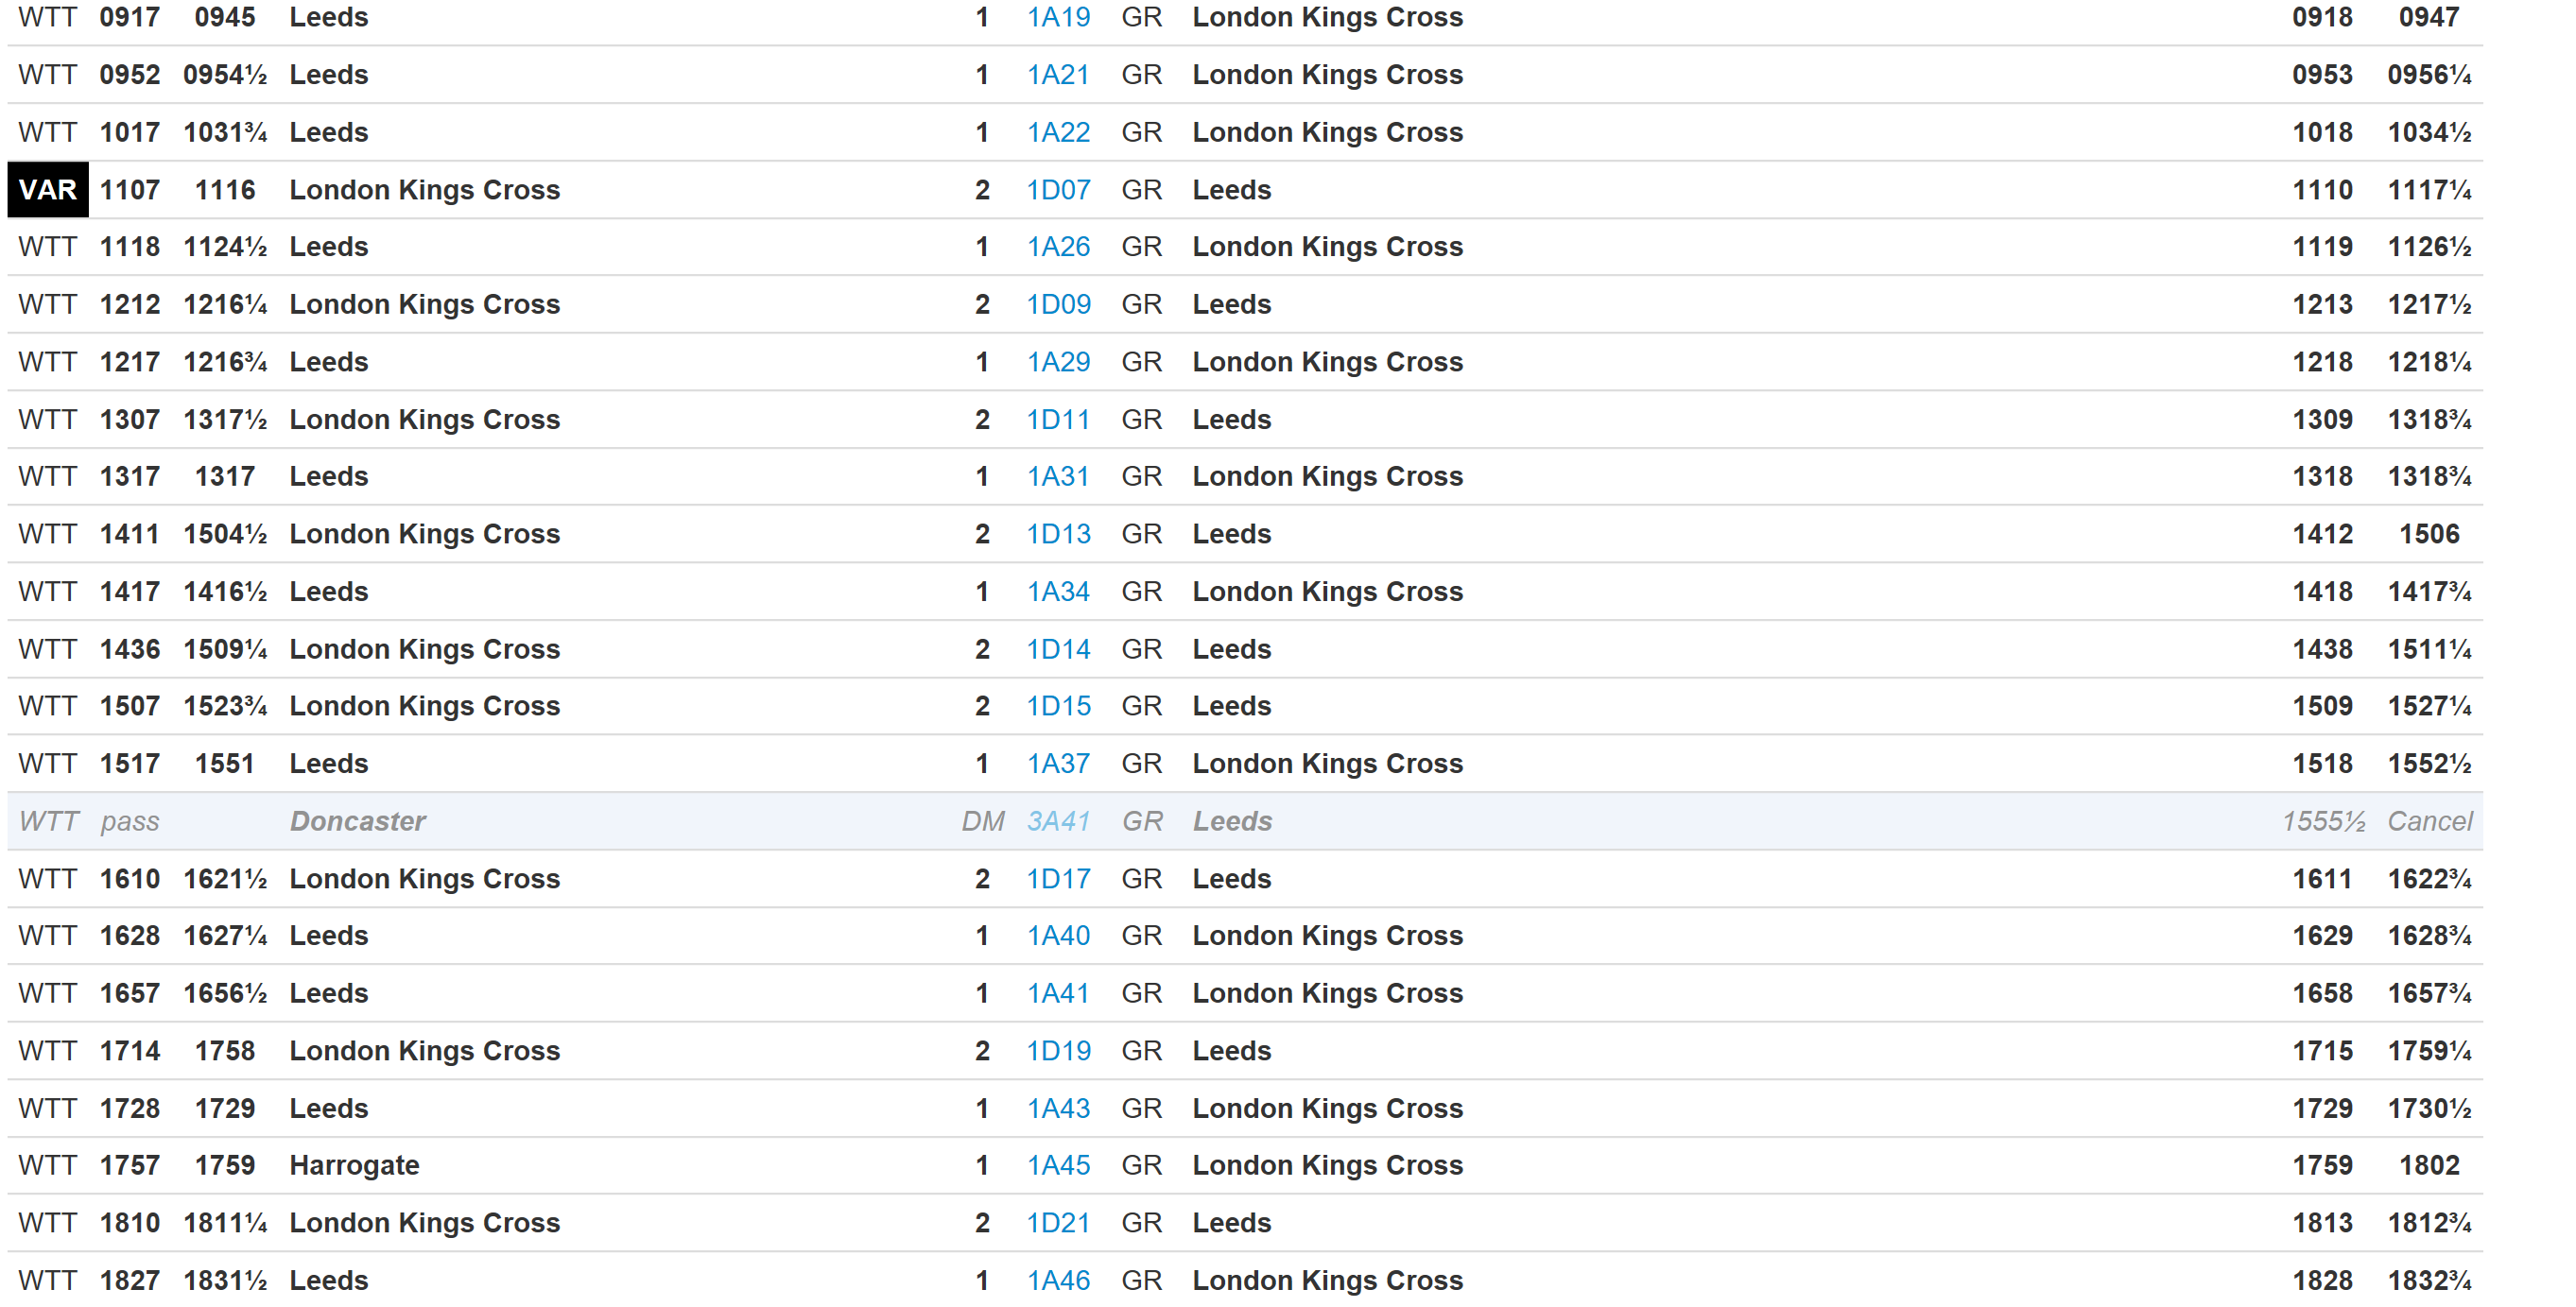Click the Cancel status on Doncaster row
This screenshot has height=1307, width=2576.
(2429, 821)
